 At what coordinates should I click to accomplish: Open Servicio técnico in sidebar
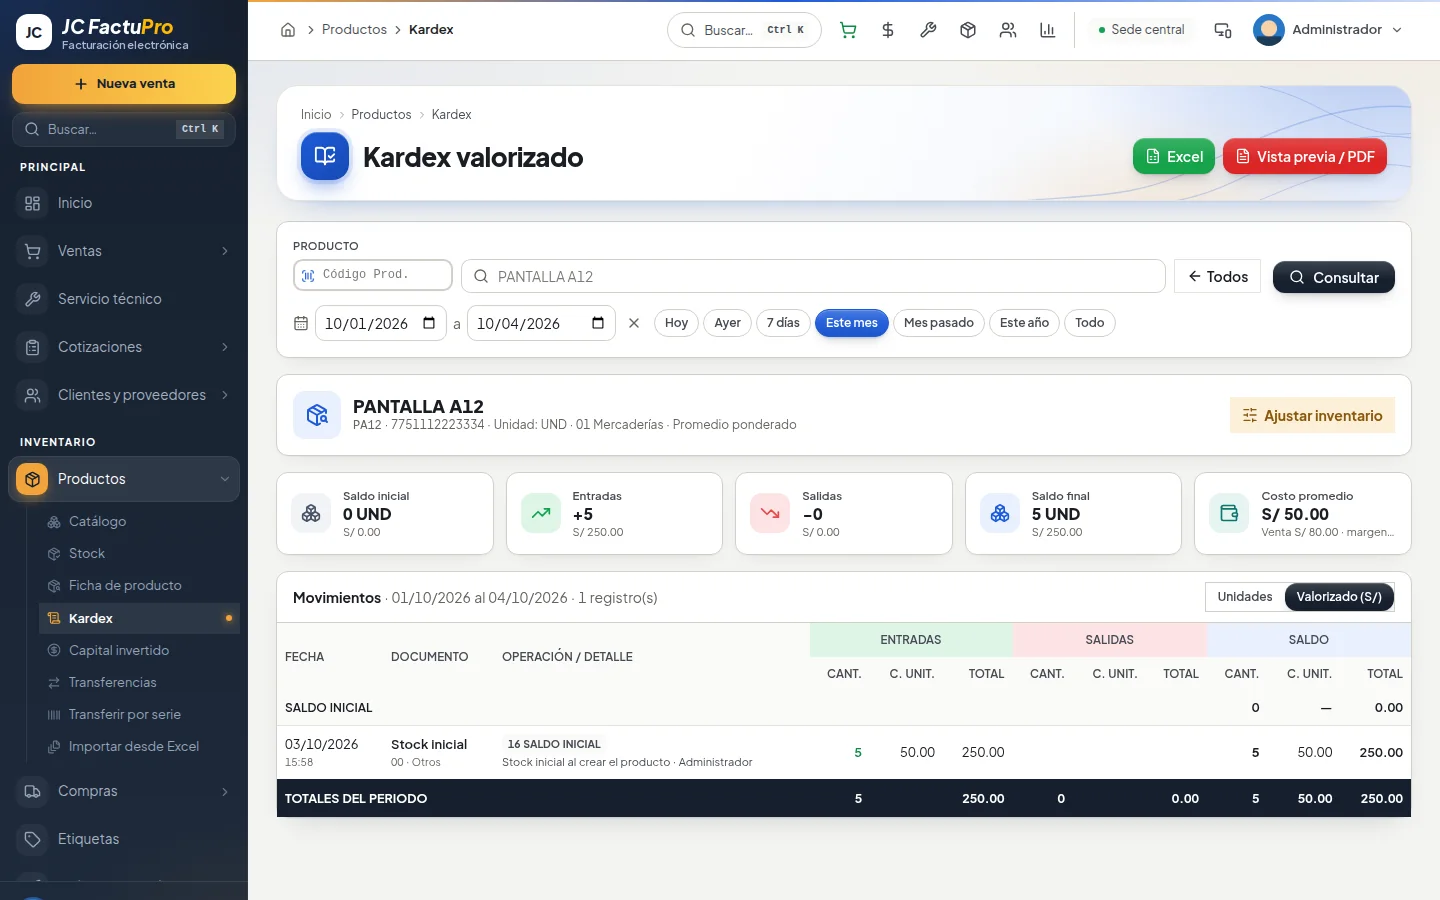tap(124, 299)
